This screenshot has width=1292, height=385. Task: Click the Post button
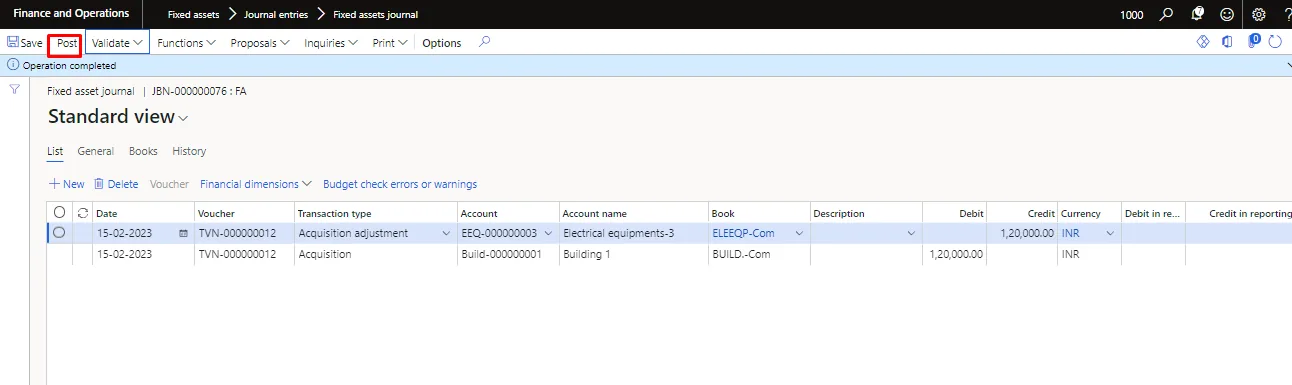tap(67, 43)
